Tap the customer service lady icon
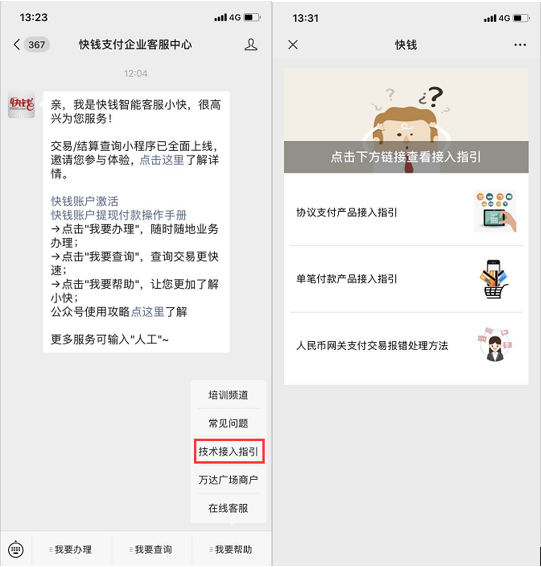Screen dimensions: 541x567 pyautogui.click(x=495, y=345)
